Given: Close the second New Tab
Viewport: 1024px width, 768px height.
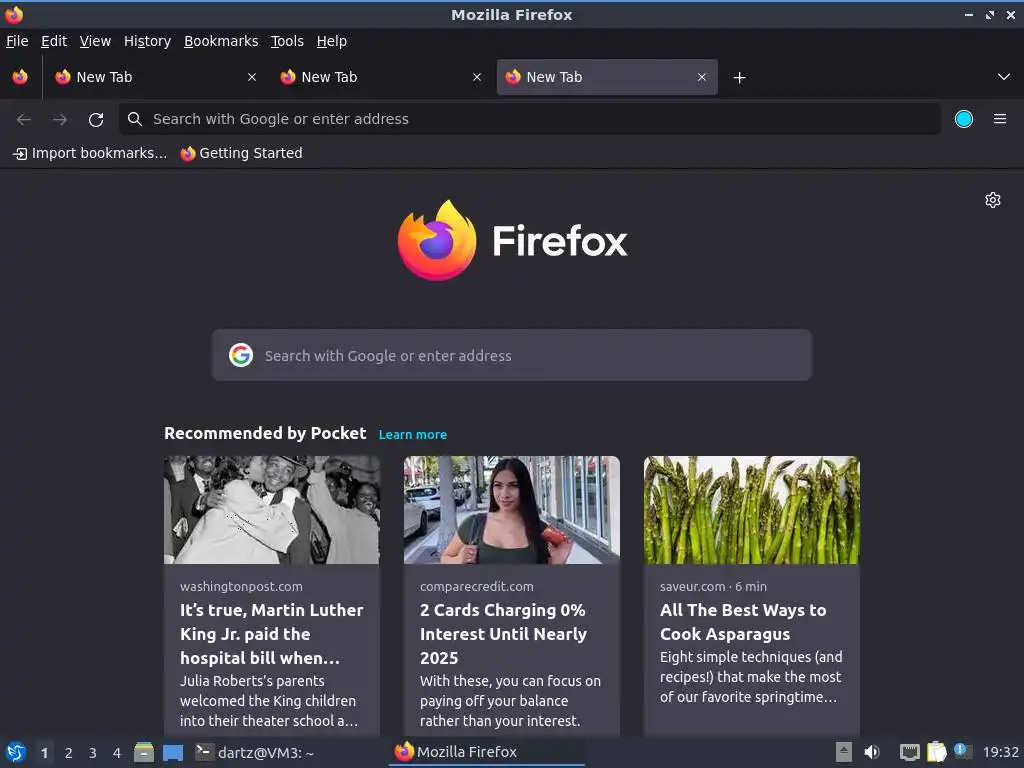Looking at the screenshot, I should 477,77.
